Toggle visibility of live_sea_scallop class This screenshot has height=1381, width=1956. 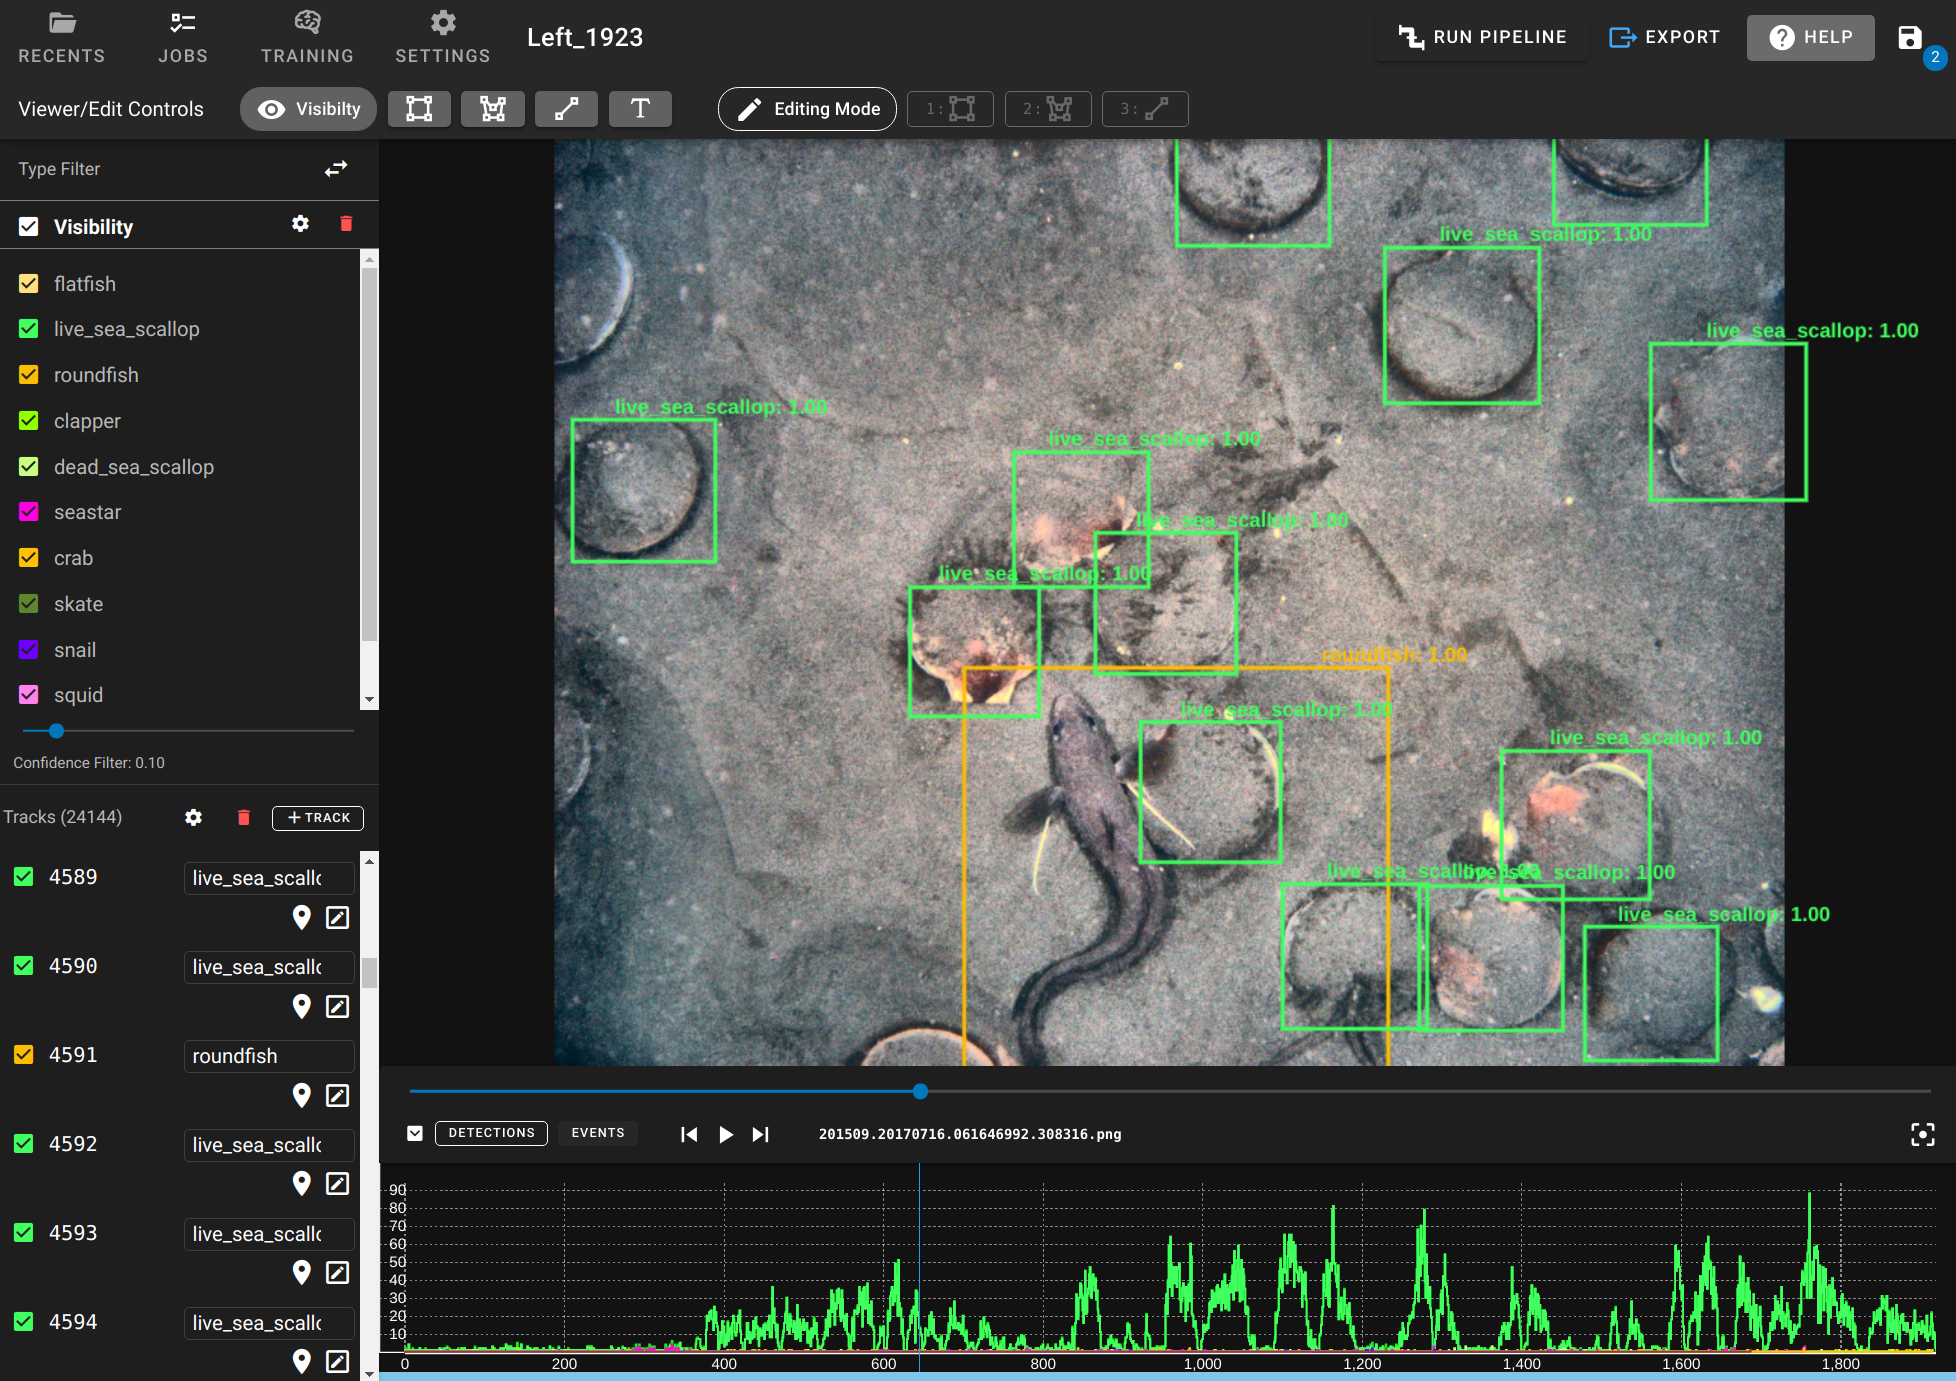click(x=27, y=327)
